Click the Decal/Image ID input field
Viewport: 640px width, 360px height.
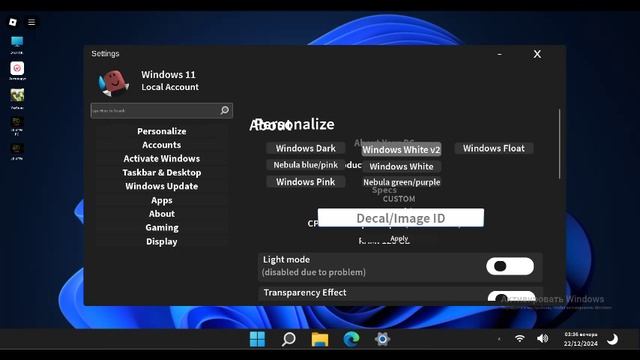(401, 218)
